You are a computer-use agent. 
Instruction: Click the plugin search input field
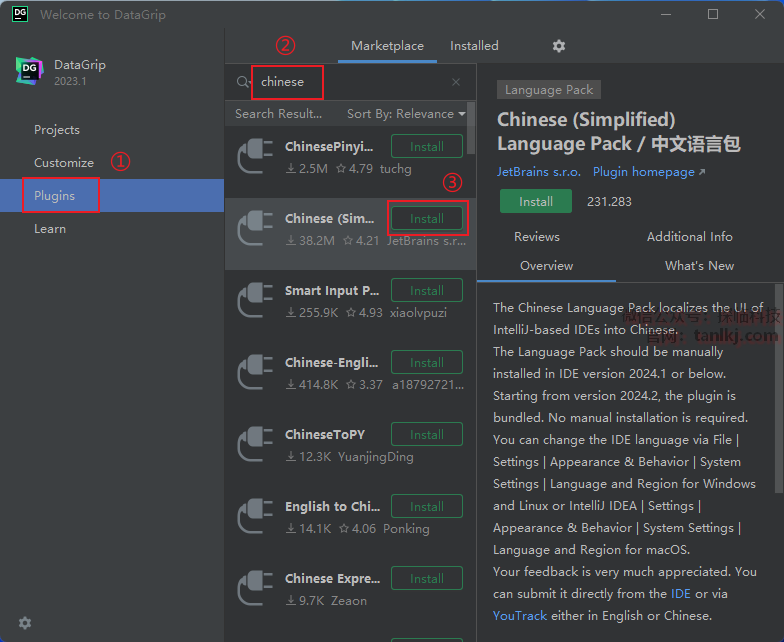click(x=350, y=82)
